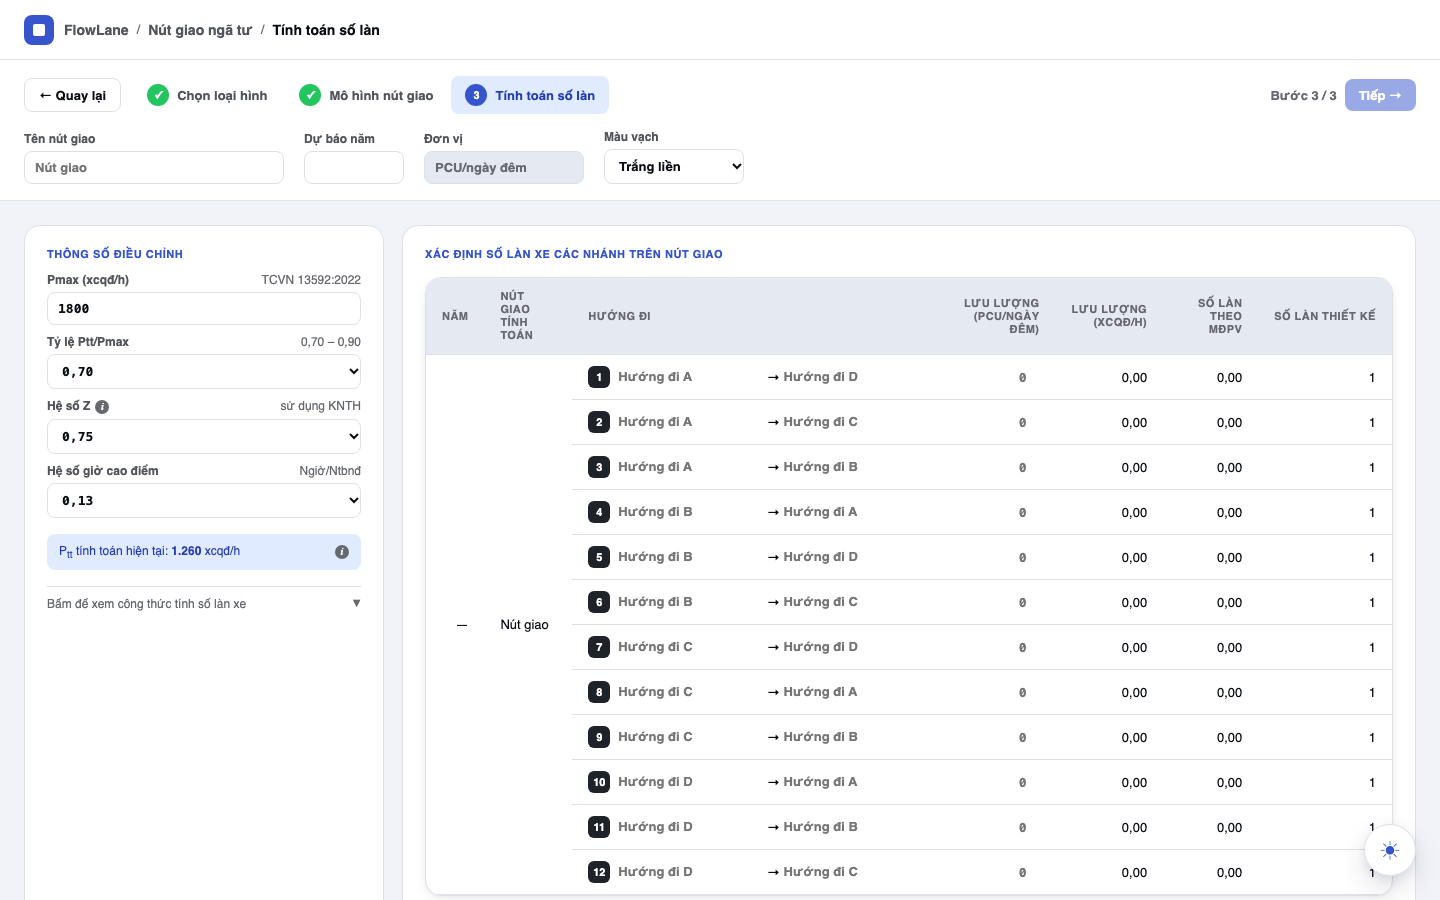
Task: Click the Dự báo năm input field
Action: pyautogui.click(x=354, y=168)
